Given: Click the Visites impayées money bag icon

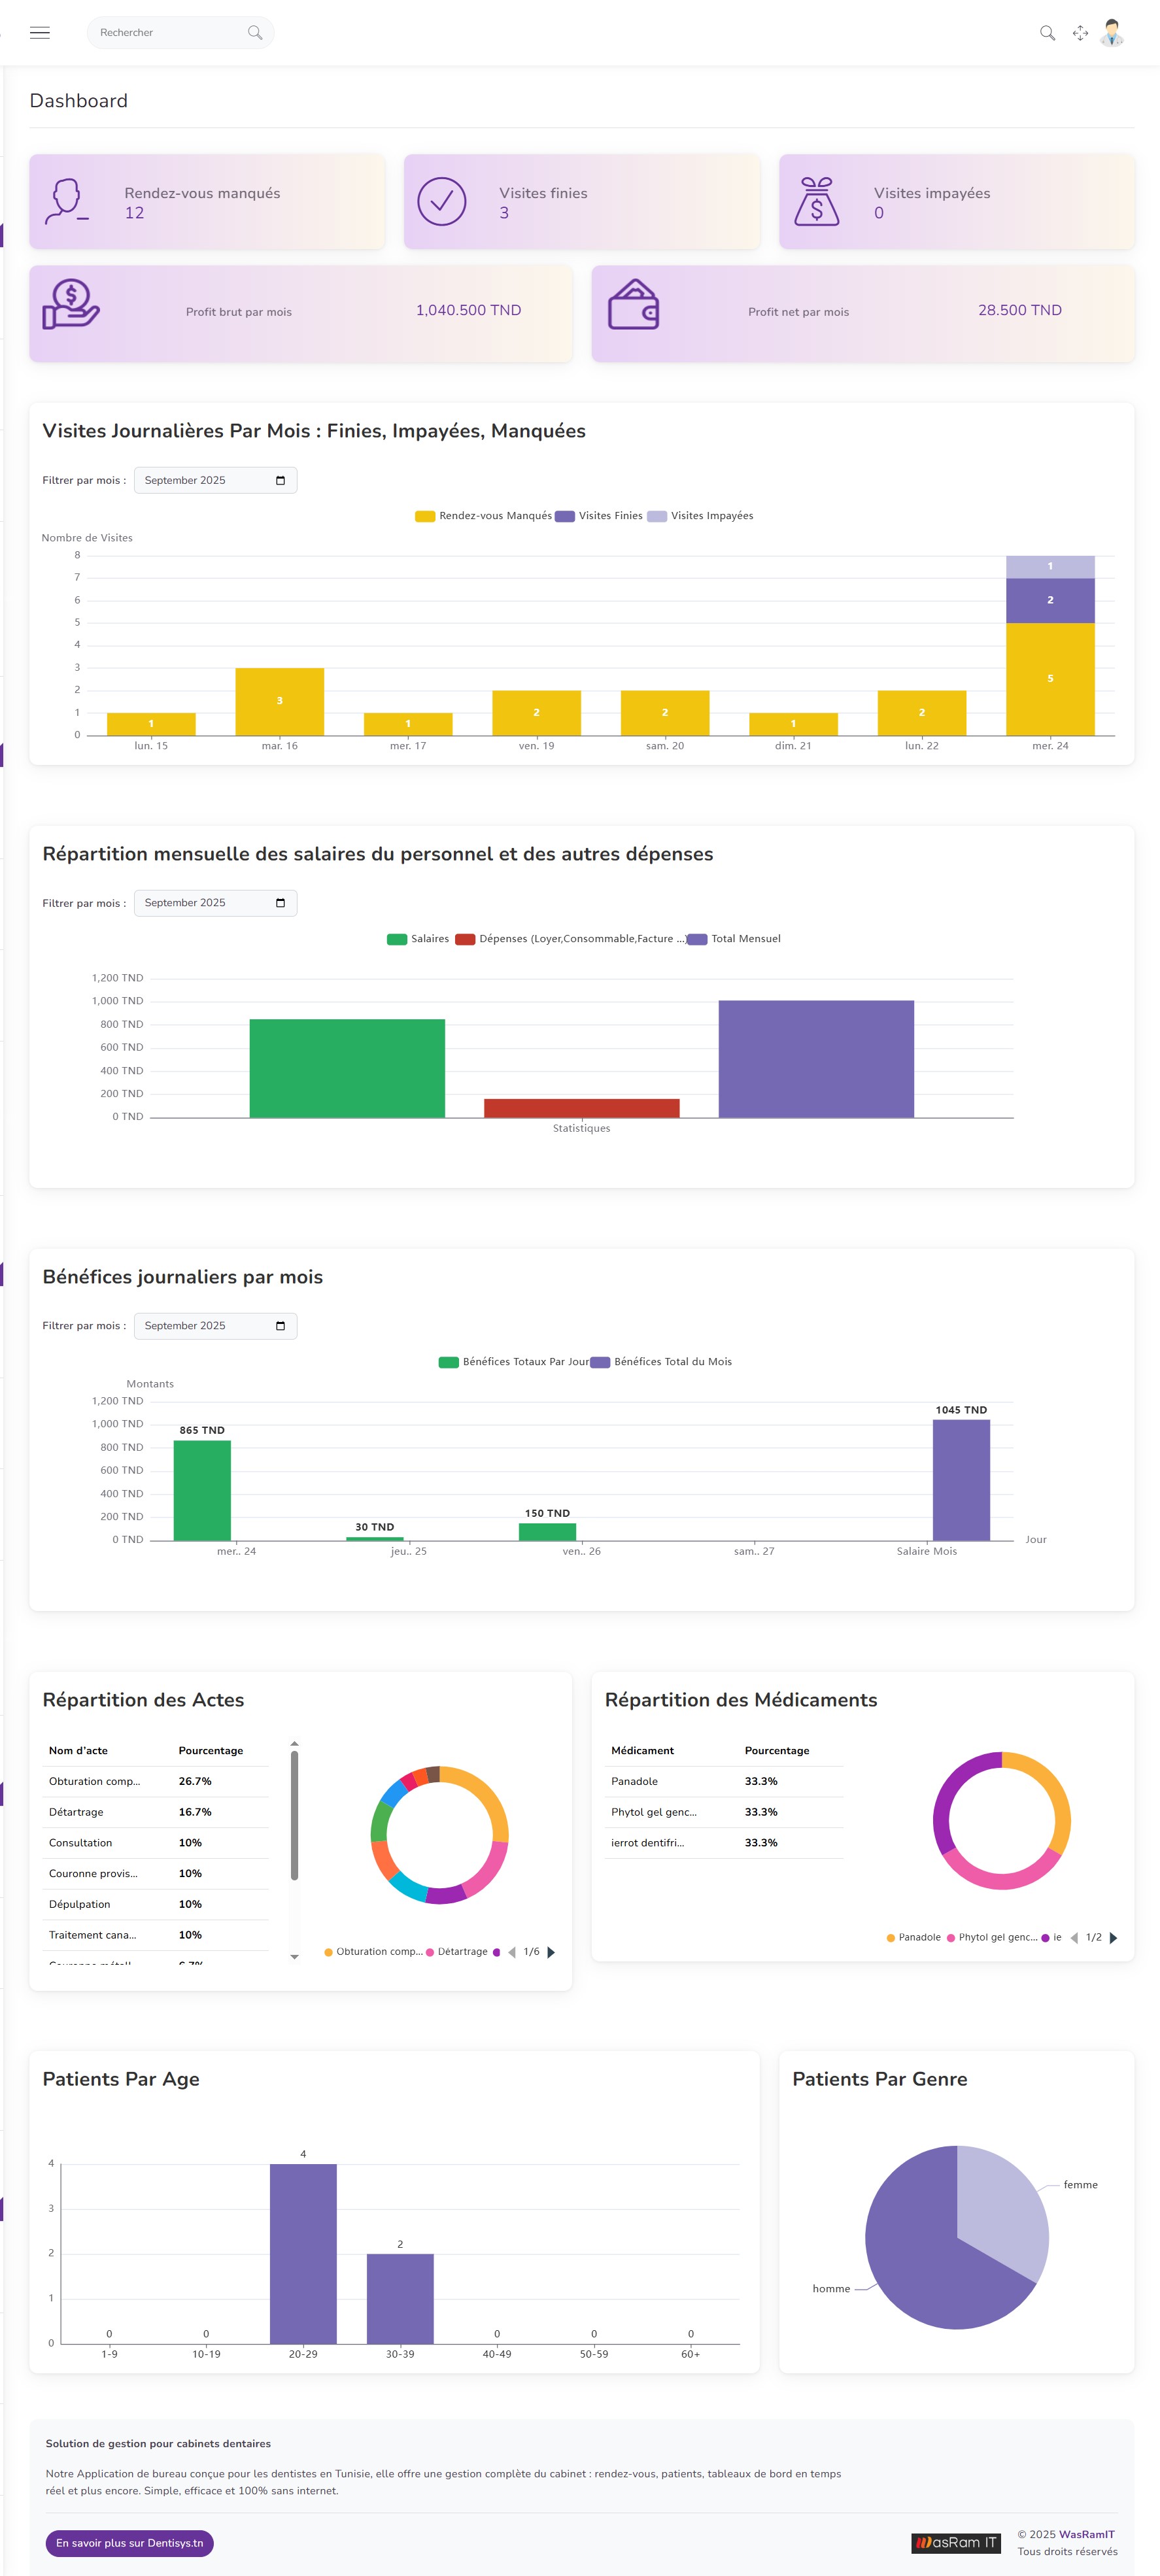Looking at the screenshot, I should tap(816, 201).
